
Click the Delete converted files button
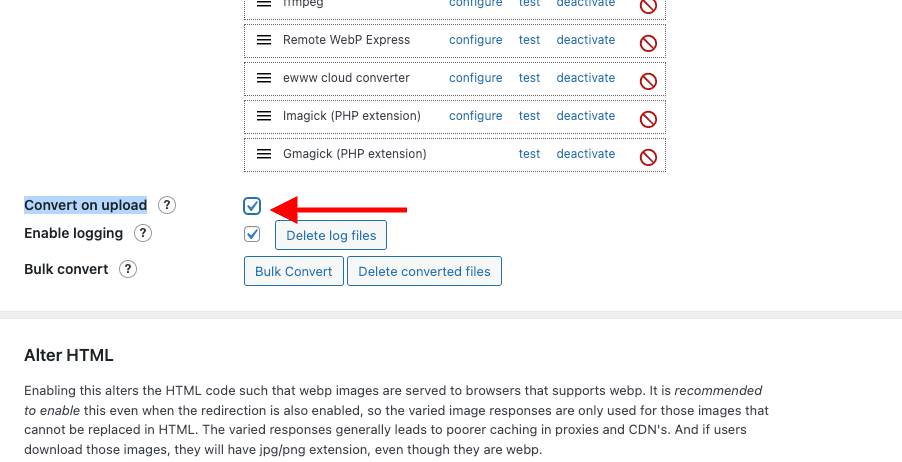[x=425, y=271]
